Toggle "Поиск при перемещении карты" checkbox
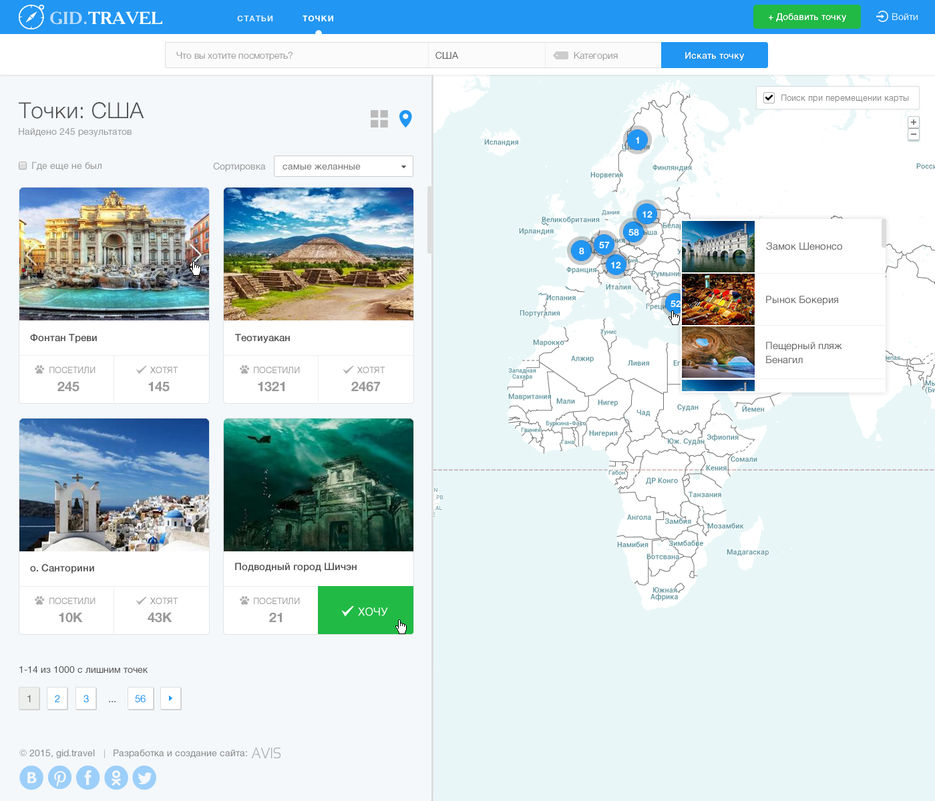935x801 pixels. [769, 98]
